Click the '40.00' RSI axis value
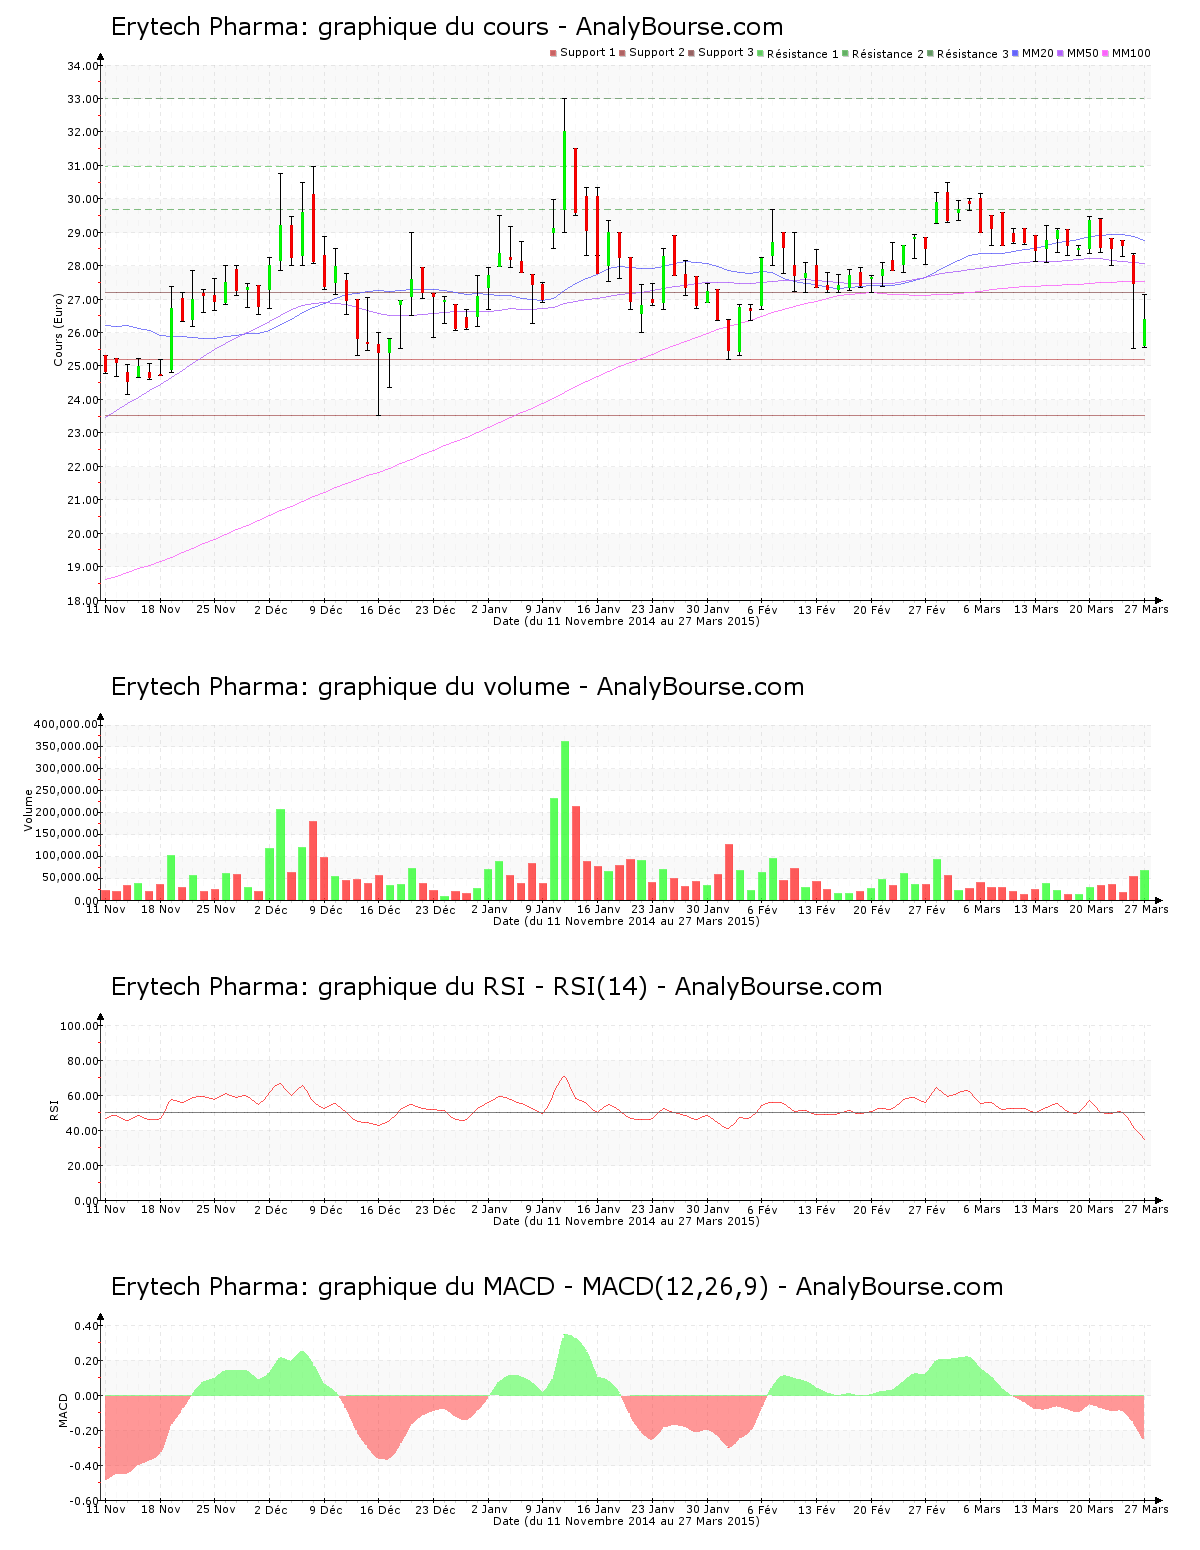The height and width of the screenshot is (1550, 1200). [80, 1131]
